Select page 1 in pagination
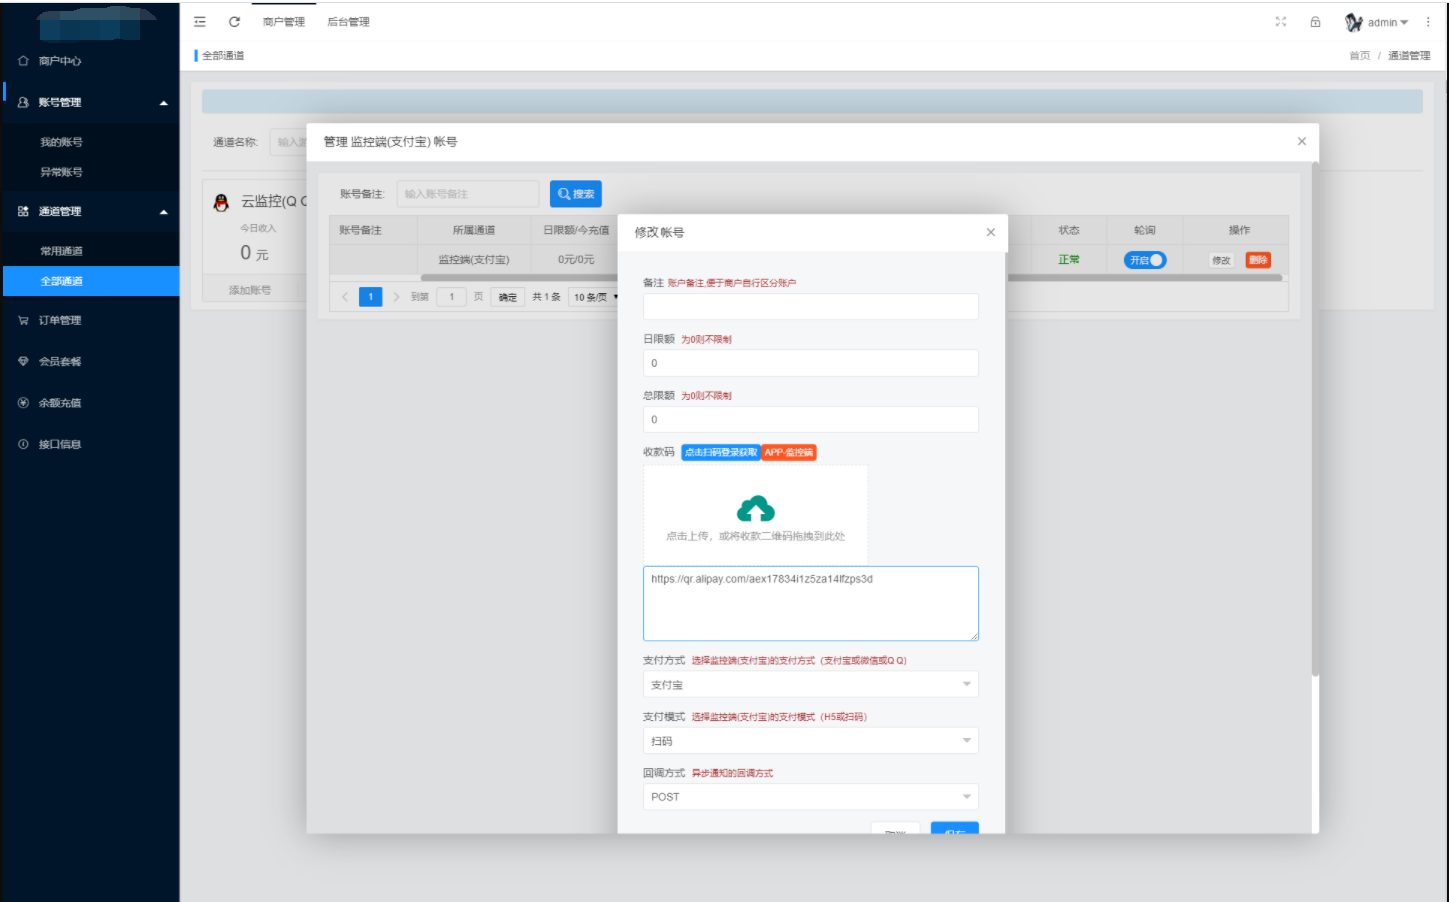The width and height of the screenshot is (1449, 902). tap(370, 297)
